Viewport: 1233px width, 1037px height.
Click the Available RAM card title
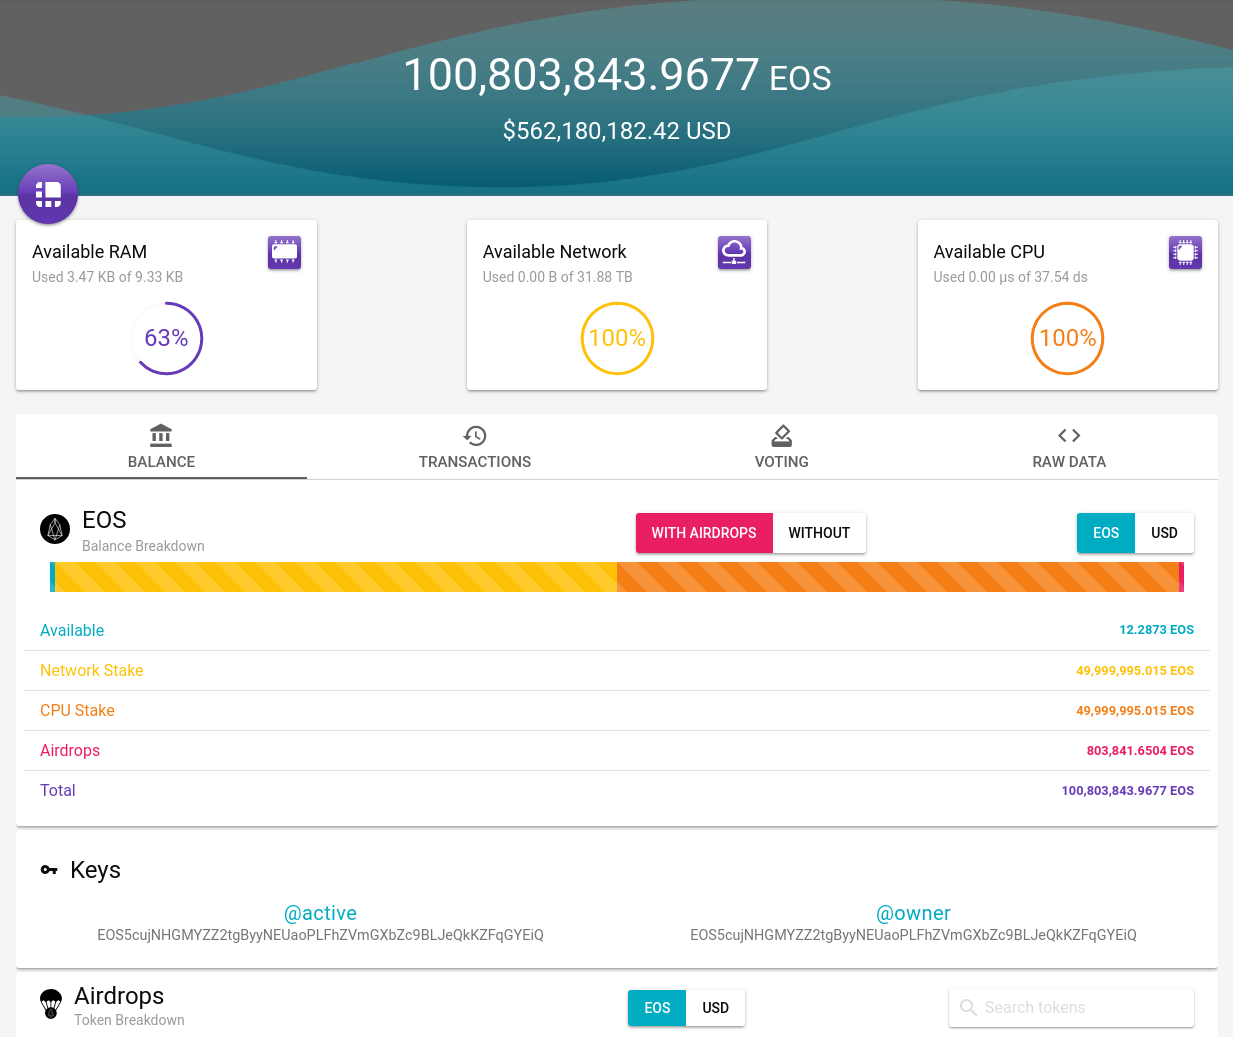[90, 252]
